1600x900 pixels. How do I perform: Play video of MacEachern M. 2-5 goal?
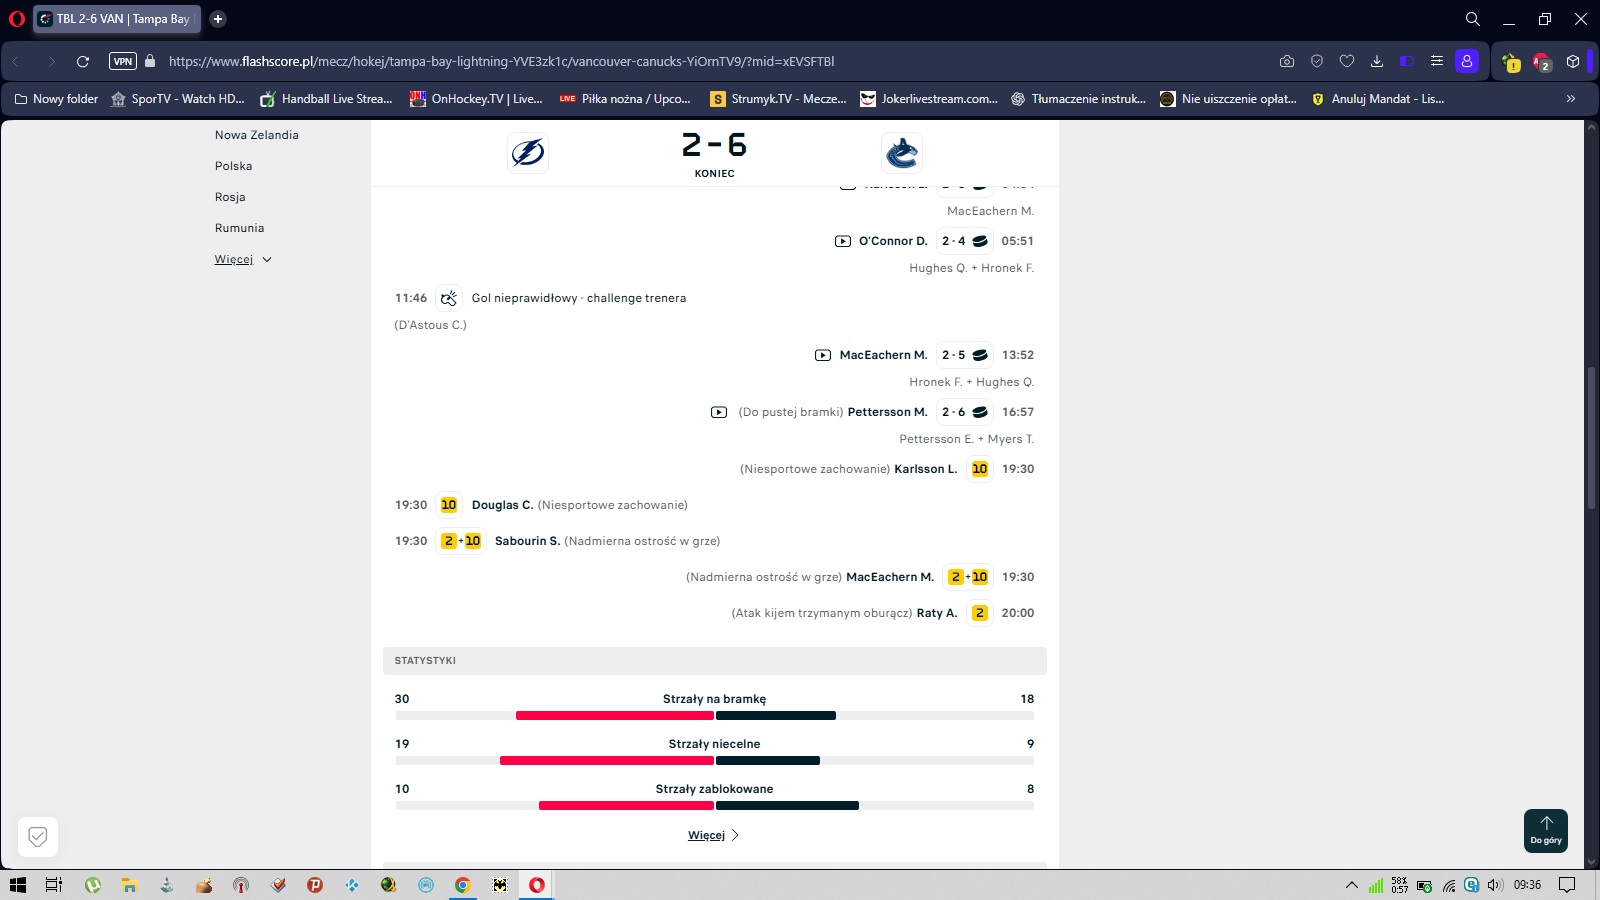(823, 355)
